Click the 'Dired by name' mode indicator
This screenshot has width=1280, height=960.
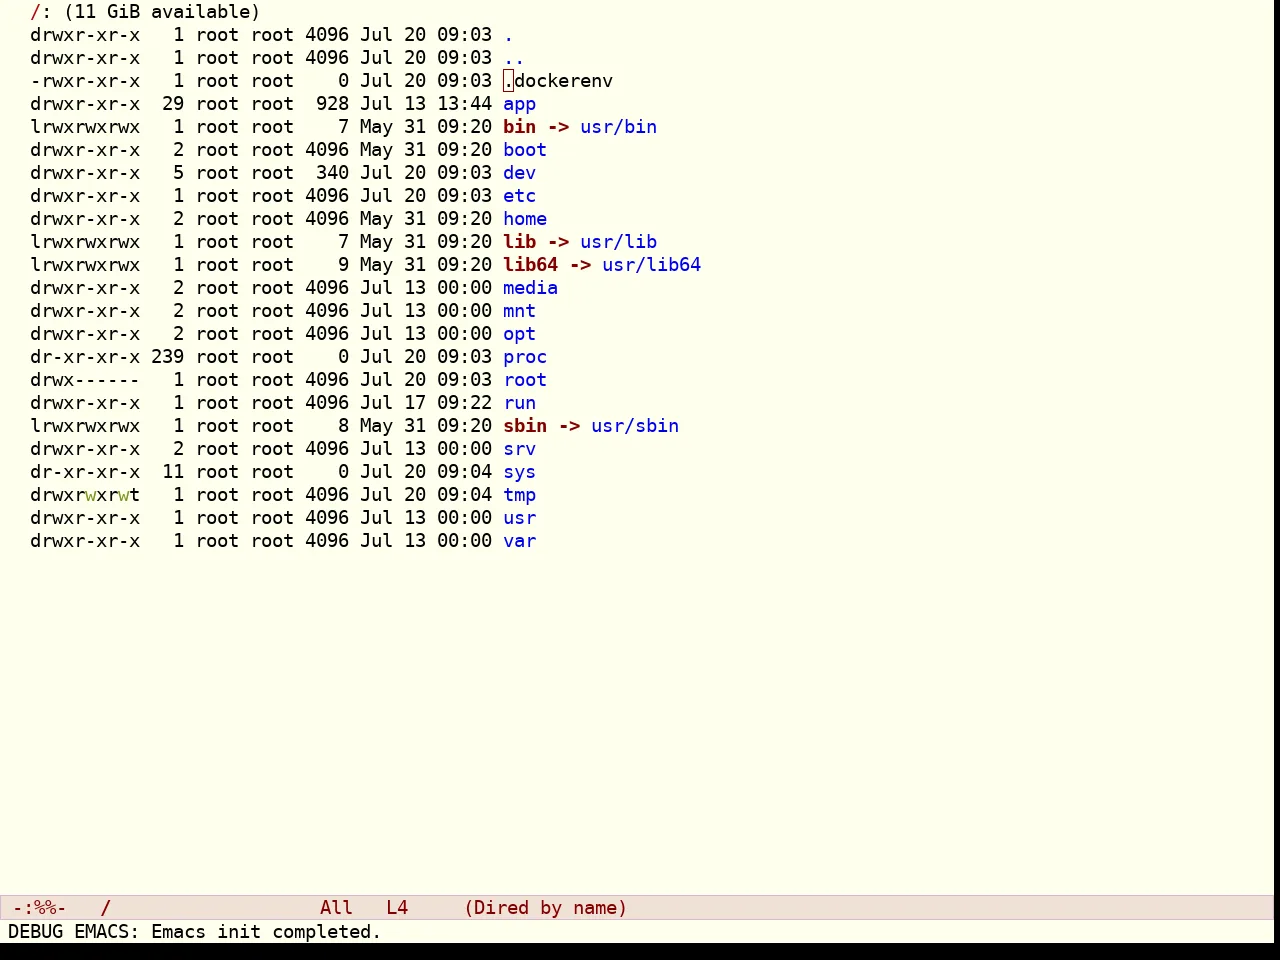tap(545, 908)
